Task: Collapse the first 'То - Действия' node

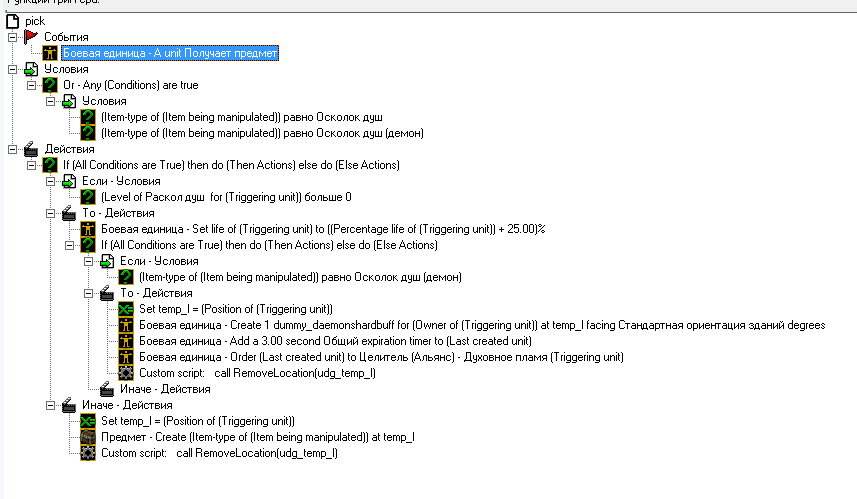Action: [x=50, y=213]
